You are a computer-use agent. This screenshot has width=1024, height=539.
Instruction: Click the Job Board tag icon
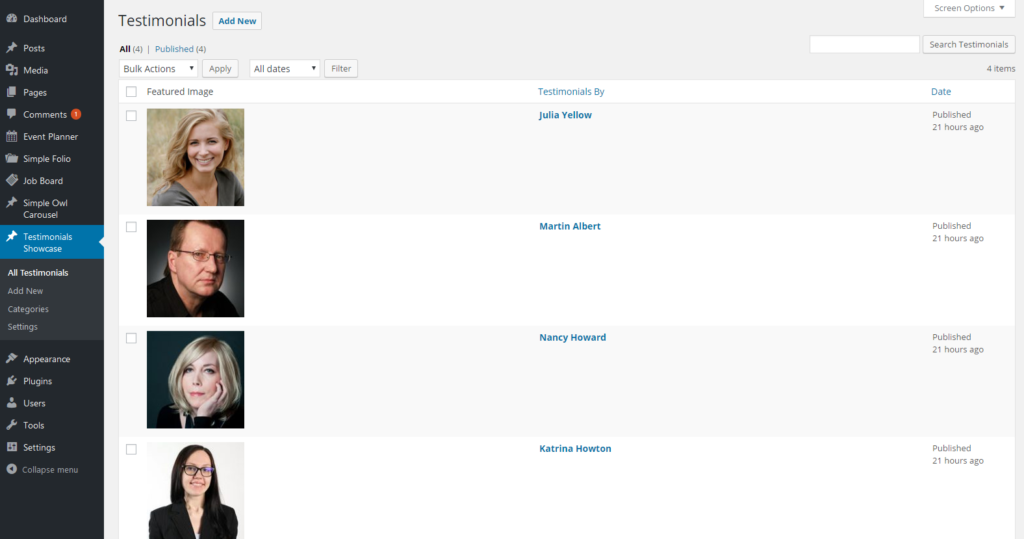coord(12,180)
